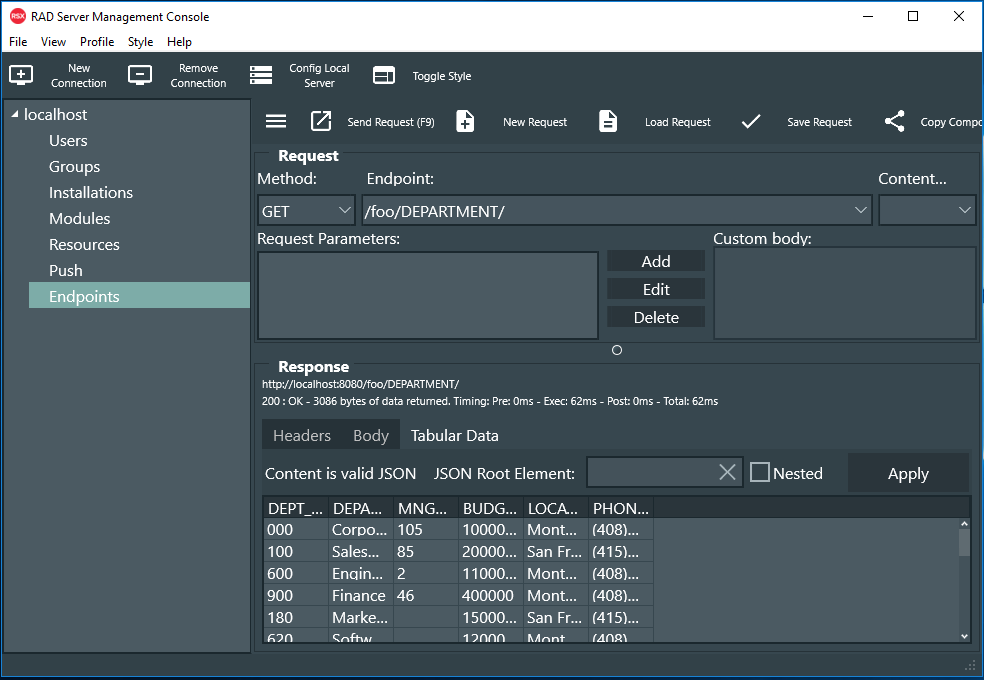Click the 400000 budget cell

[491, 595]
